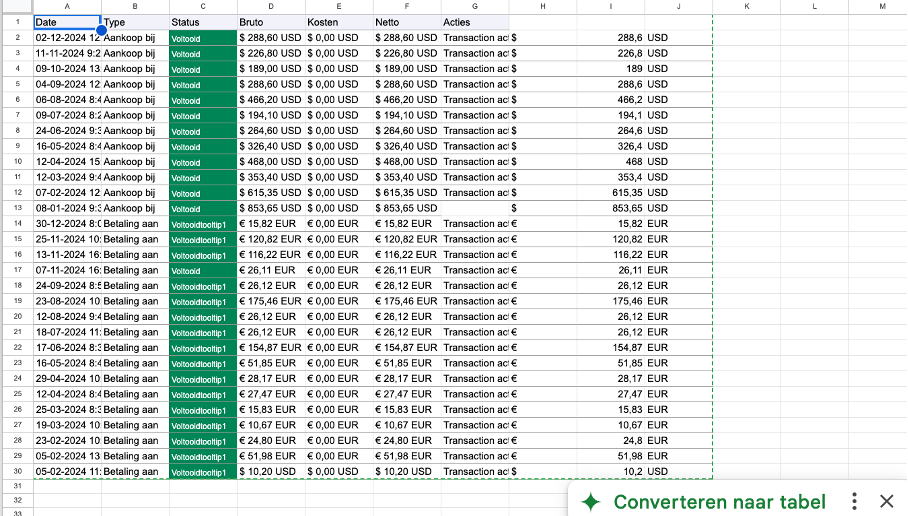Click Converteren naar tabel
This screenshot has height=516, width=908.
719,502
